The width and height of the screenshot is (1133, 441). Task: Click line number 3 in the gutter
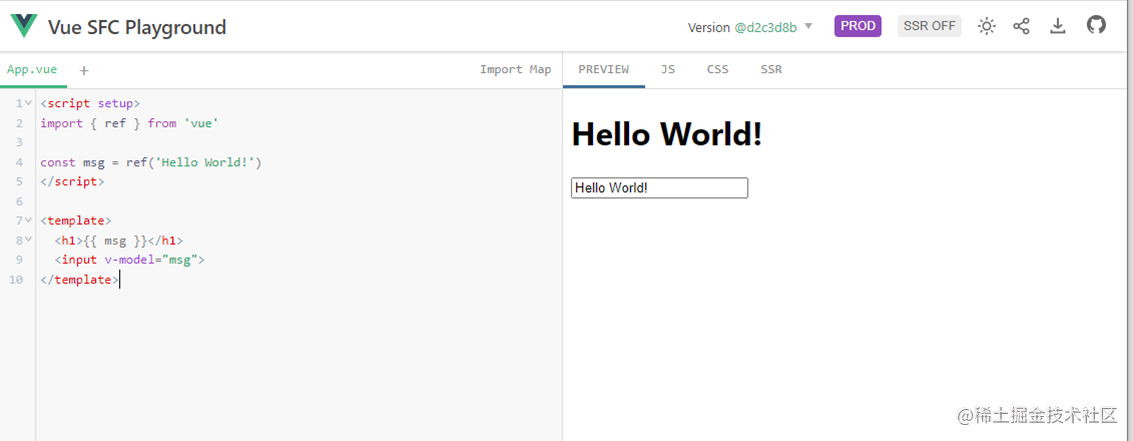(19, 142)
